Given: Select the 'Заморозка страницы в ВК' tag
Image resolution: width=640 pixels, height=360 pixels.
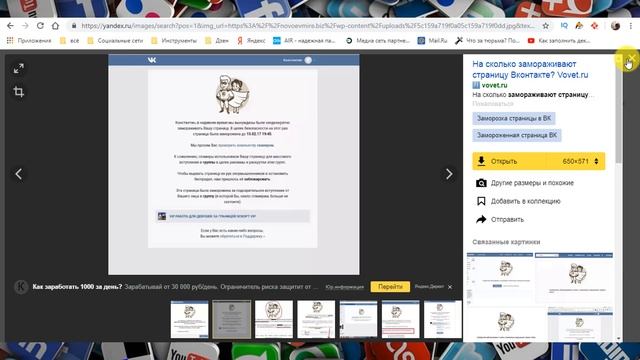Looking at the screenshot, I should 514,118.
